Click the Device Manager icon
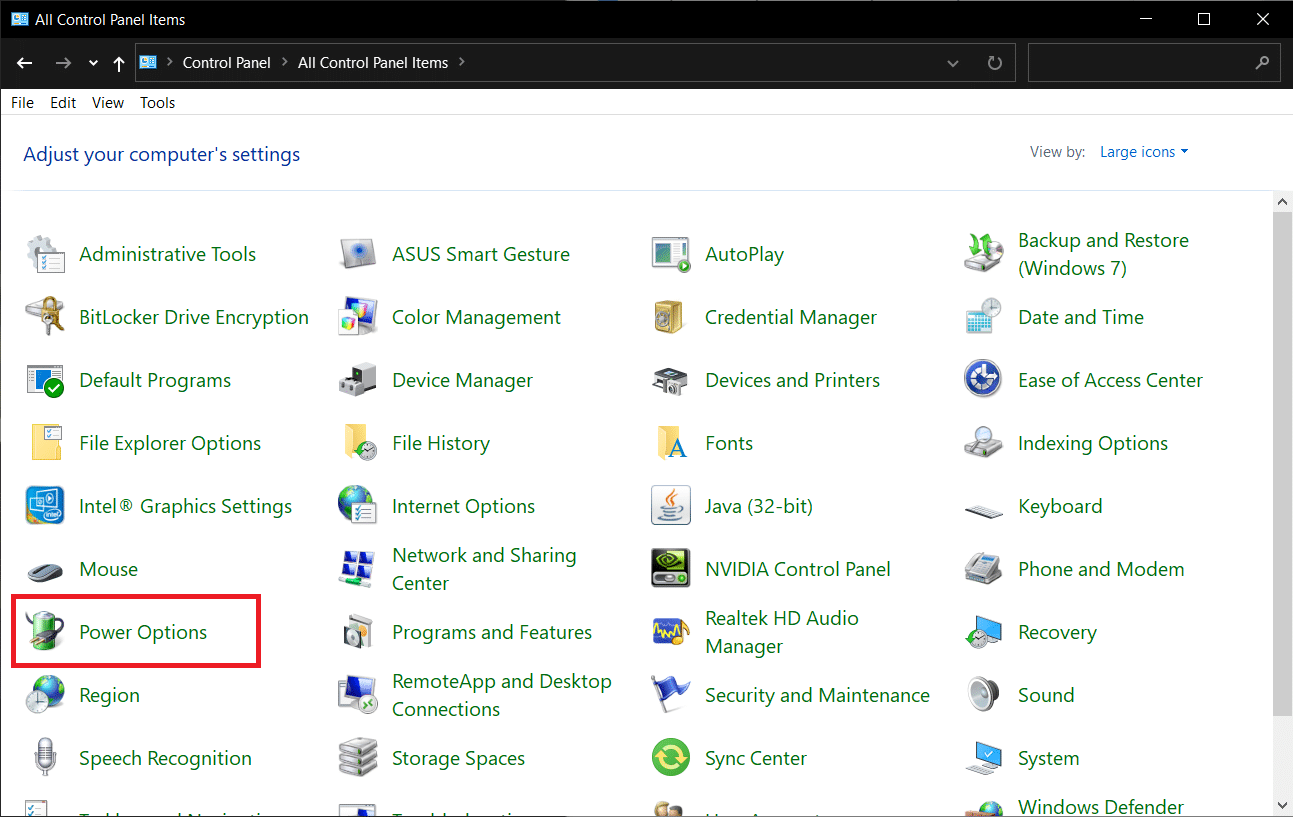Viewport: 1293px width, 817px height. pos(358,380)
